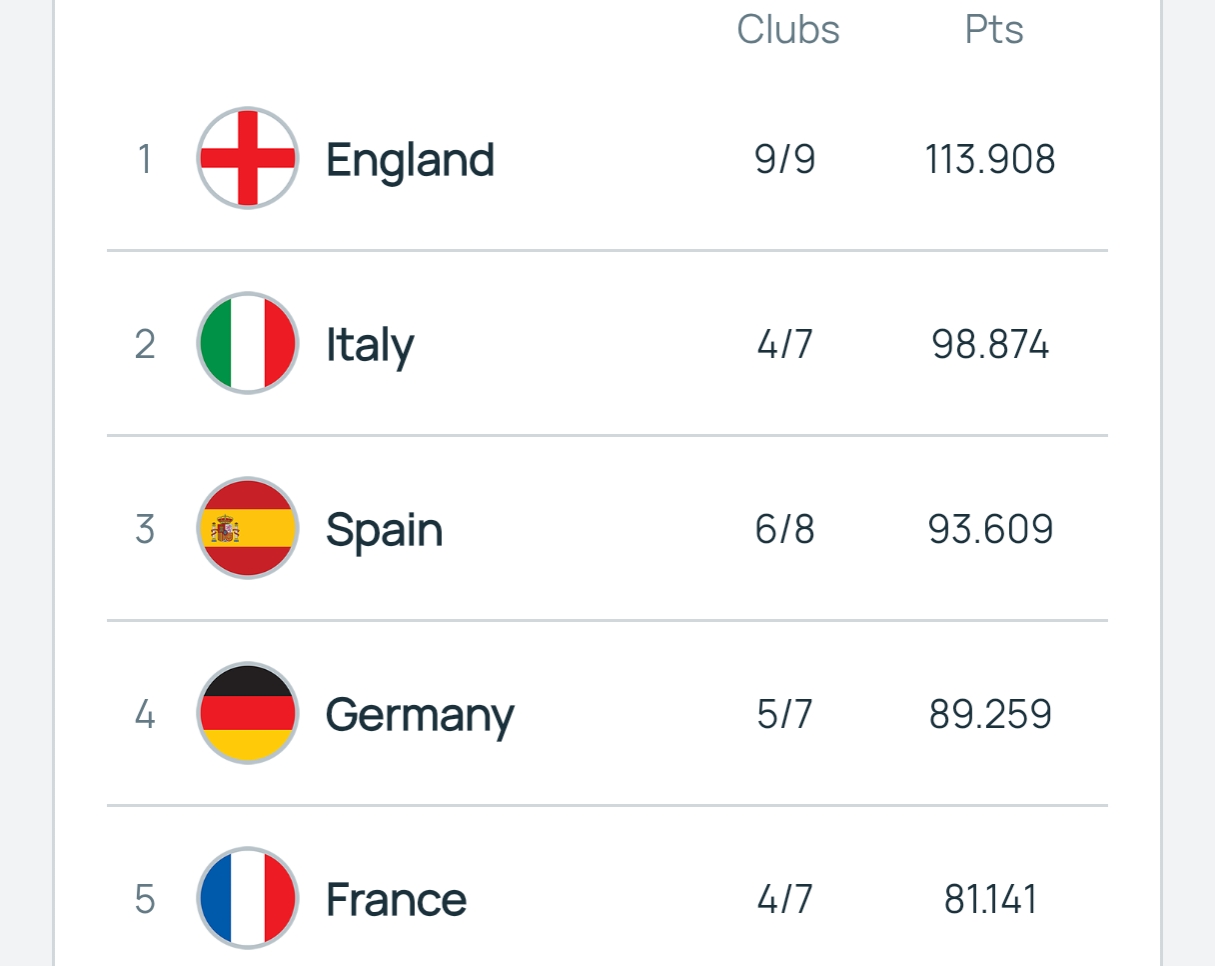
Task: Click Spain's 6/8 clubs value
Action: point(785,530)
